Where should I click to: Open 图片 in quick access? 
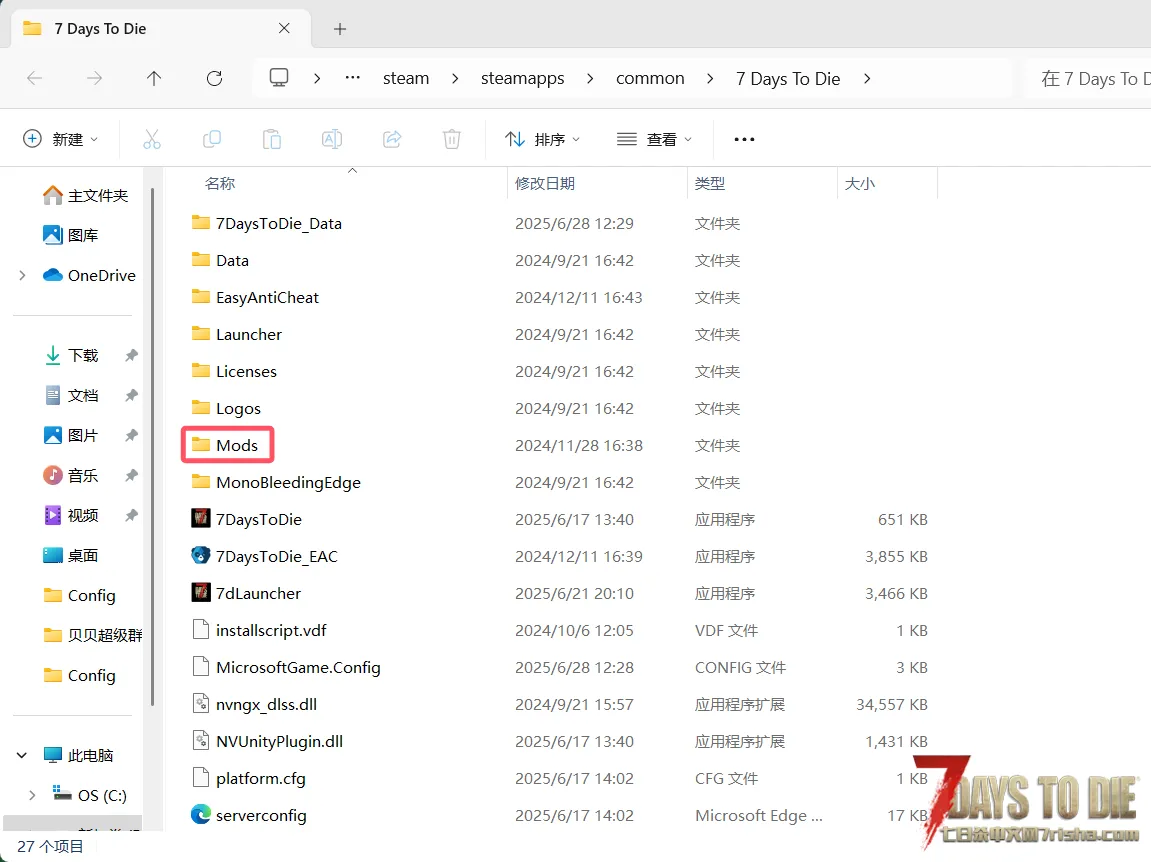pos(71,435)
